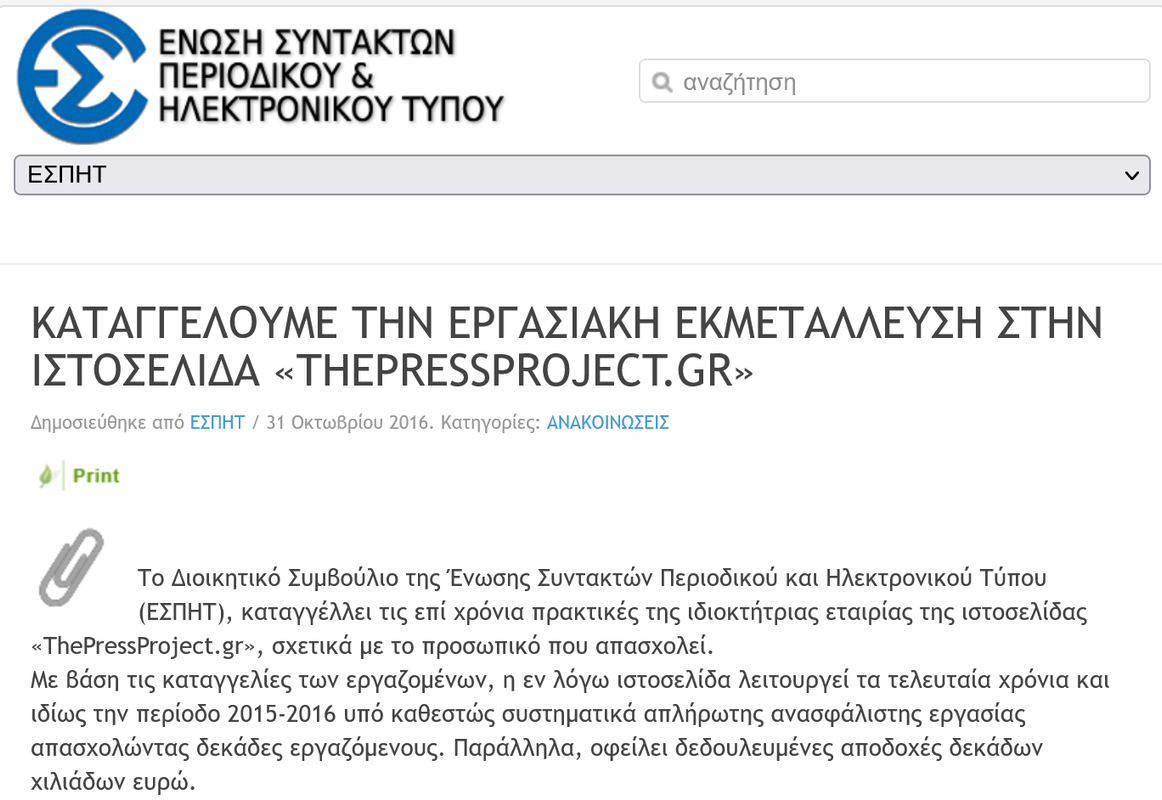Click the article headline ΚΑΤΑΓΓΕΛΟΥΜΕ ΤΗΝ ΕΡΓΑΣΙΑΚΗ ΕΚΜΕΤΑΛΛΕΥΣΗ

pyautogui.click(x=567, y=346)
